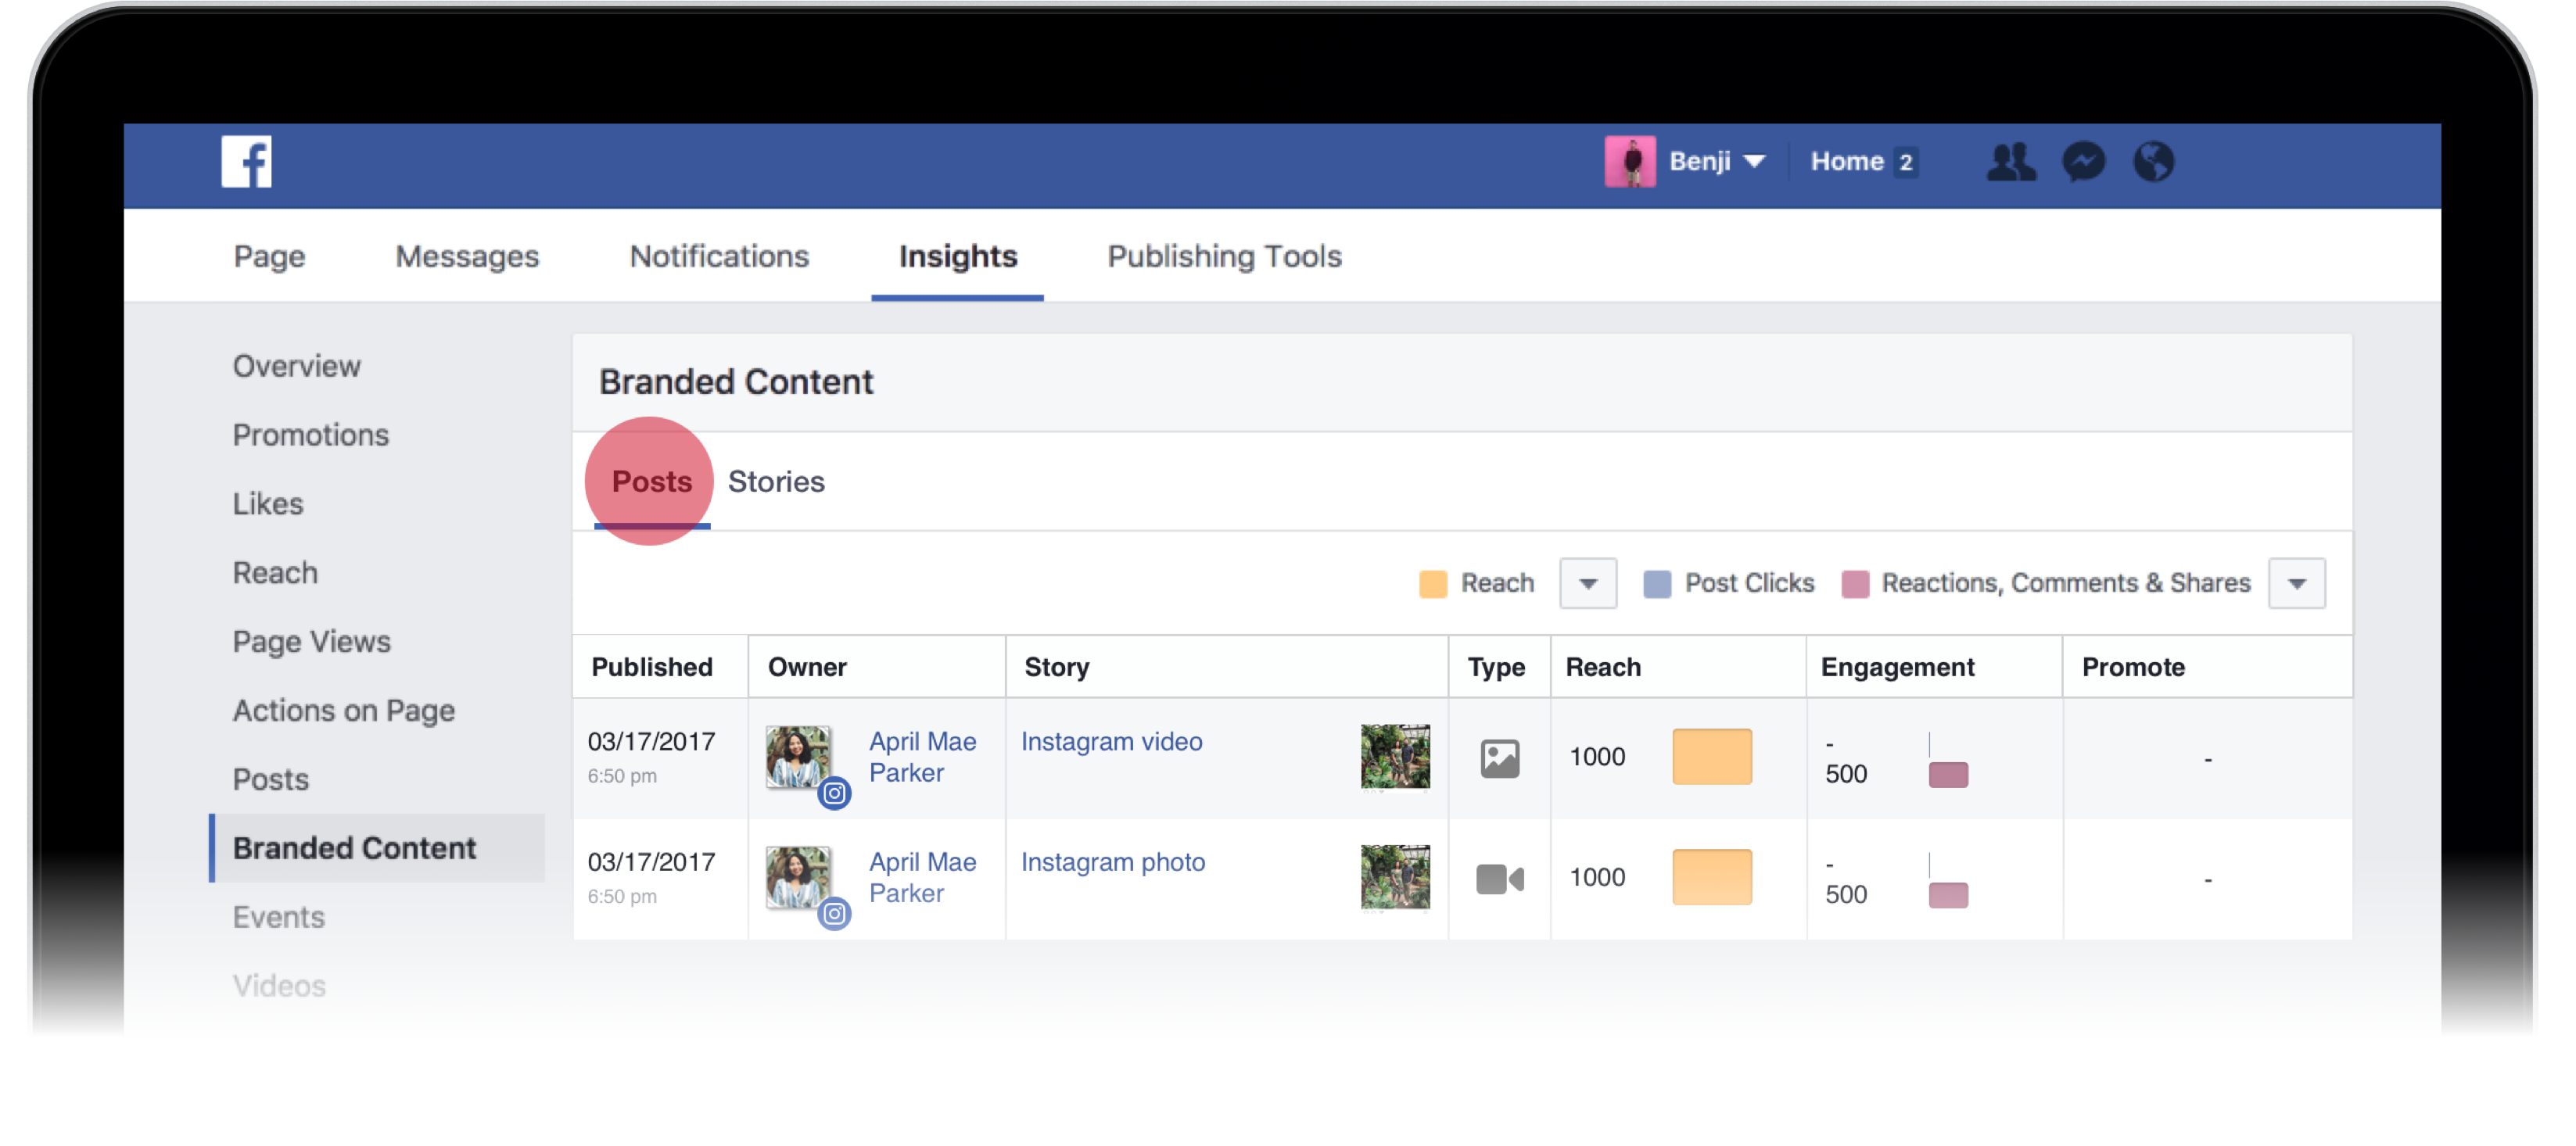Switch to the Stories tab
Image resolution: width=2576 pixels, height=1146 pixels.
tap(776, 482)
